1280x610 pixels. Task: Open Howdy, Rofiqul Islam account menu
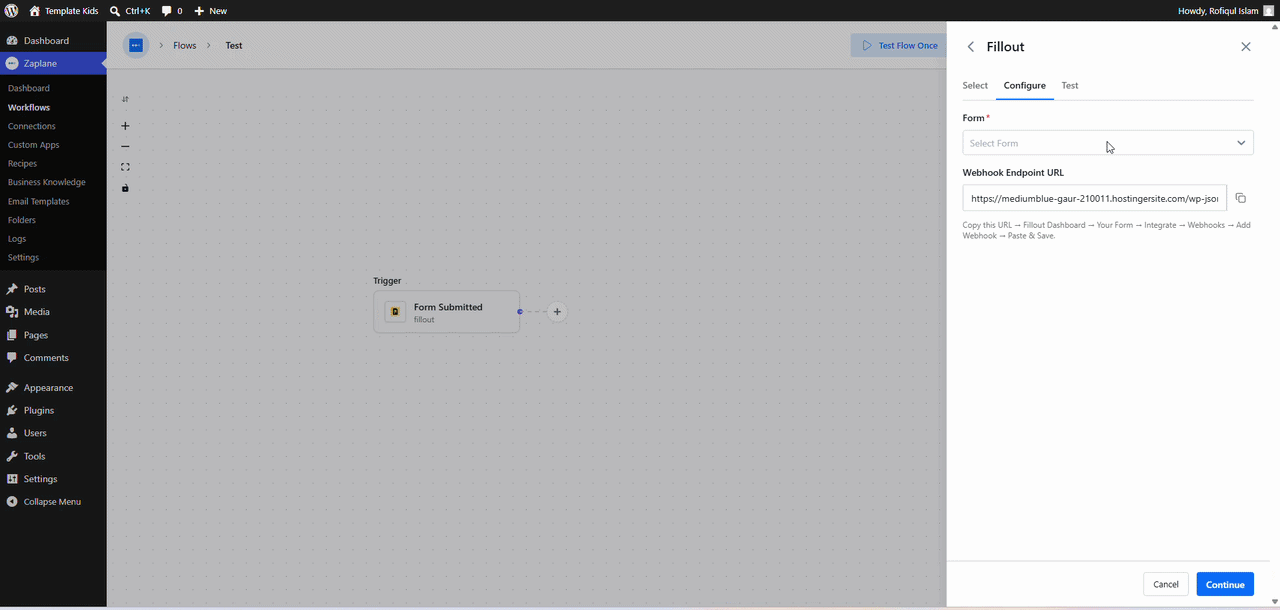1227,10
